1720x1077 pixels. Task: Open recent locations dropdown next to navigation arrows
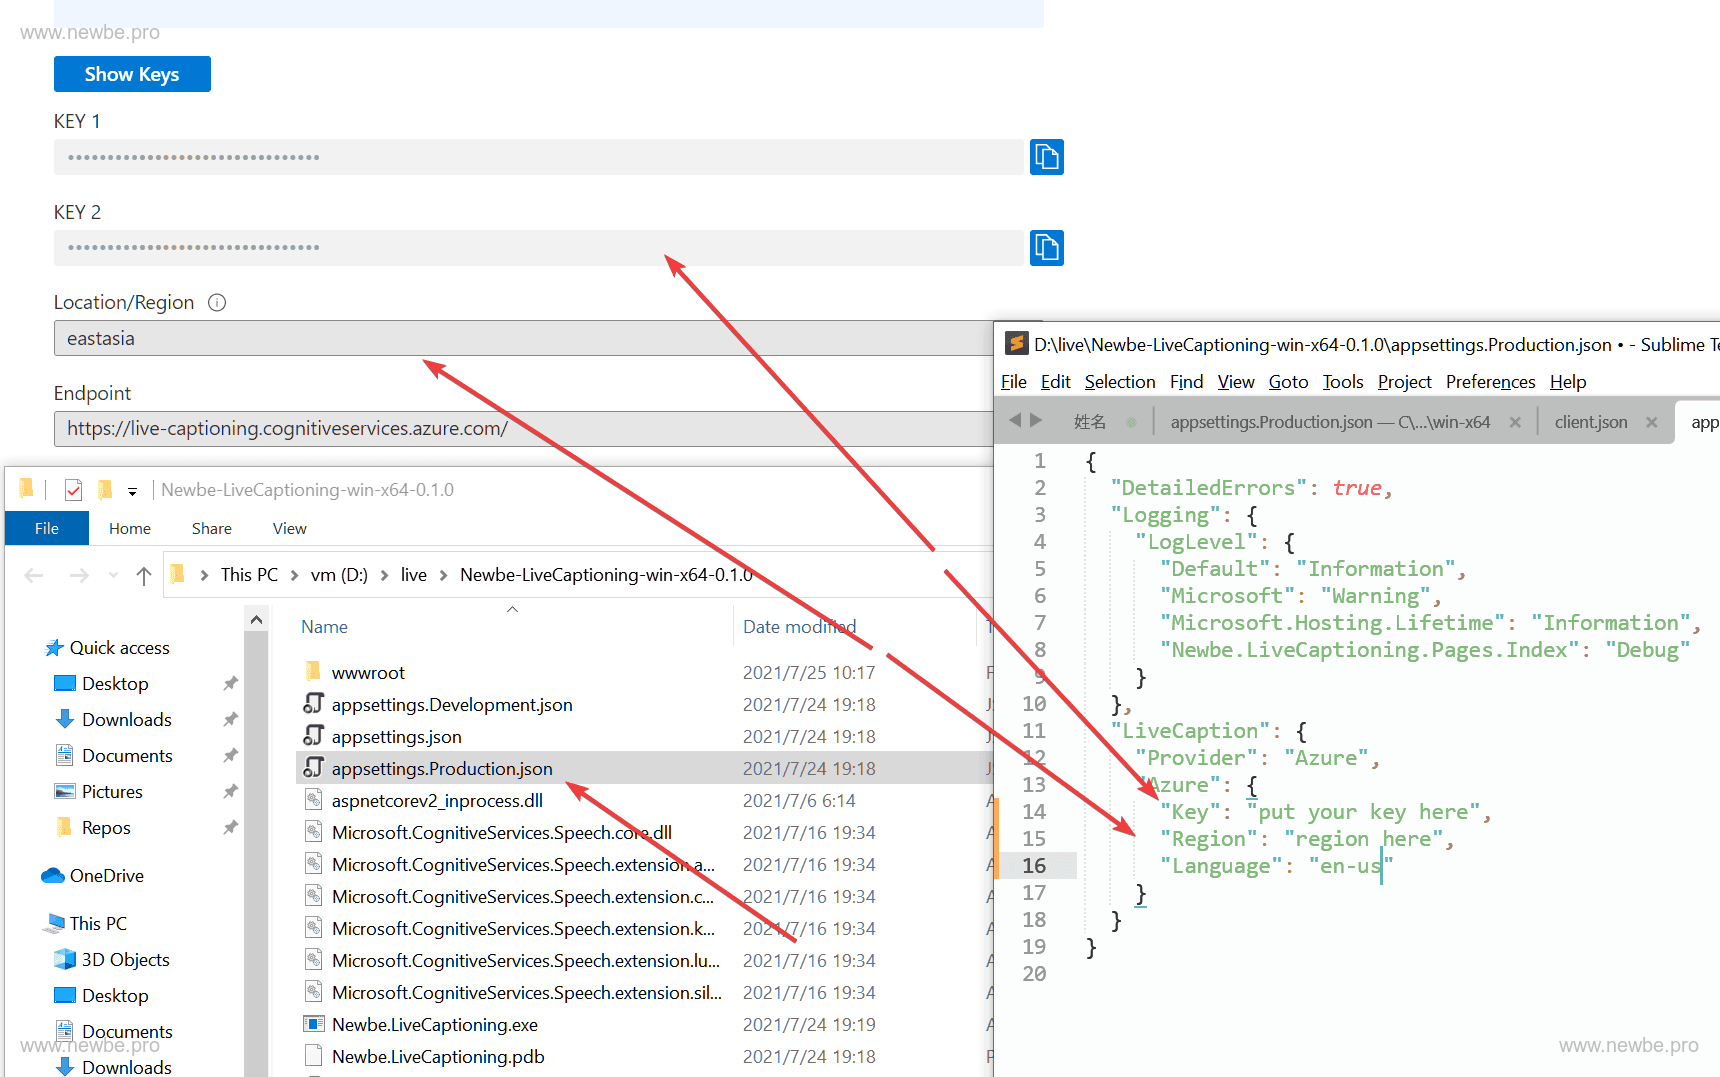tap(112, 574)
